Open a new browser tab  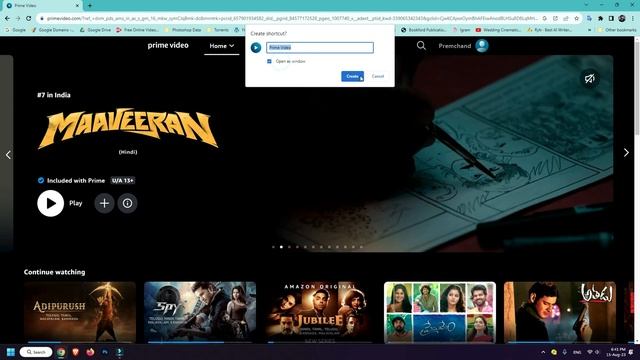(x=90, y=6)
